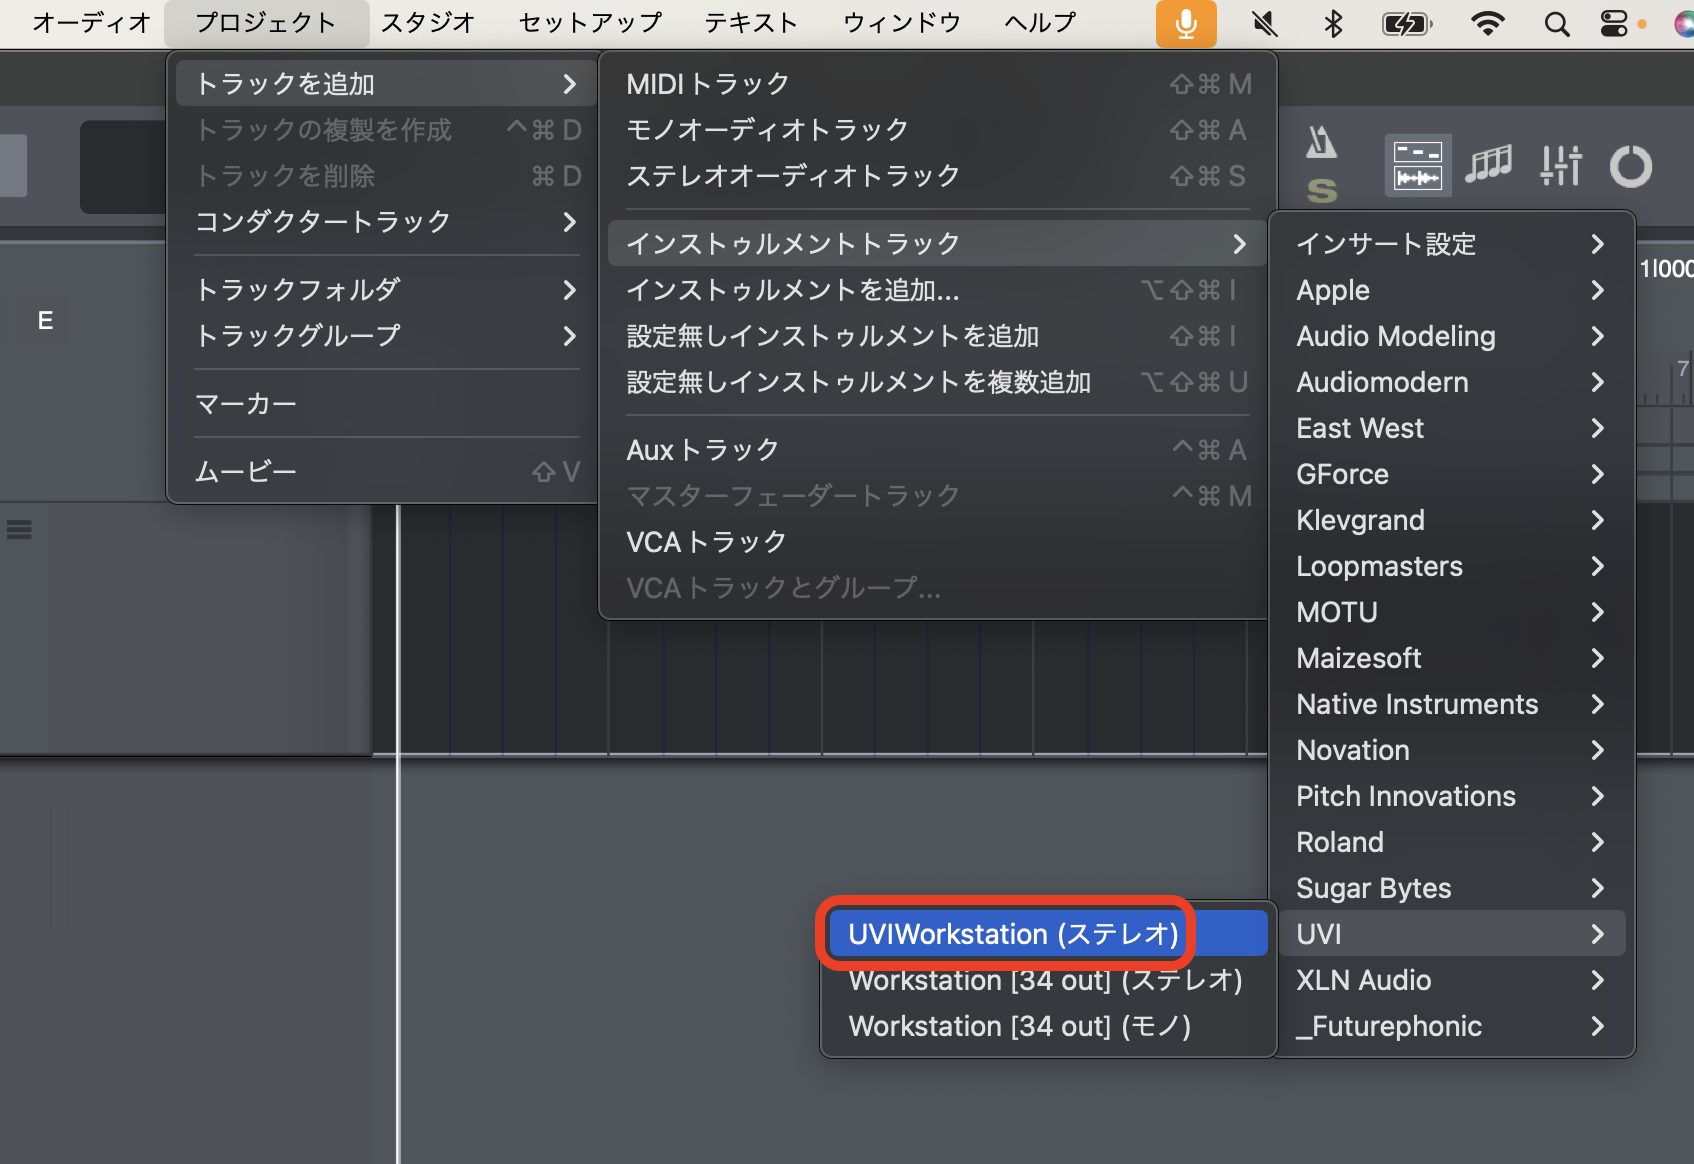Open the sequence editor notes icon
The height and width of the screenshot is (1164, 1694).
tap(1488, 165)
